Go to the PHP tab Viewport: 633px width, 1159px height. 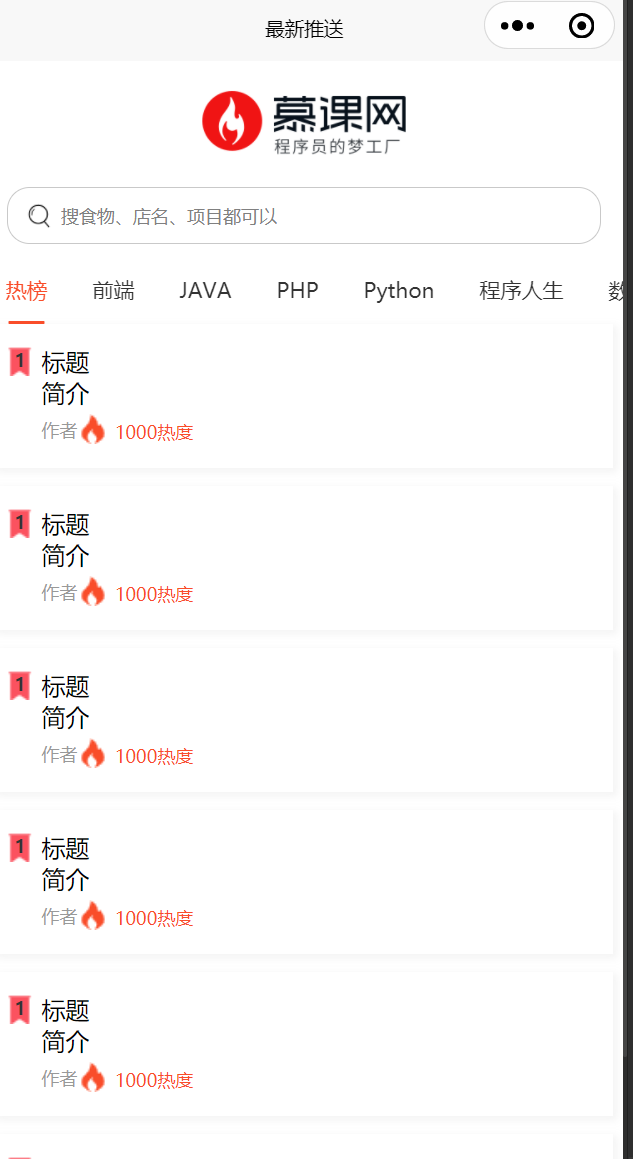click(298, 291)
